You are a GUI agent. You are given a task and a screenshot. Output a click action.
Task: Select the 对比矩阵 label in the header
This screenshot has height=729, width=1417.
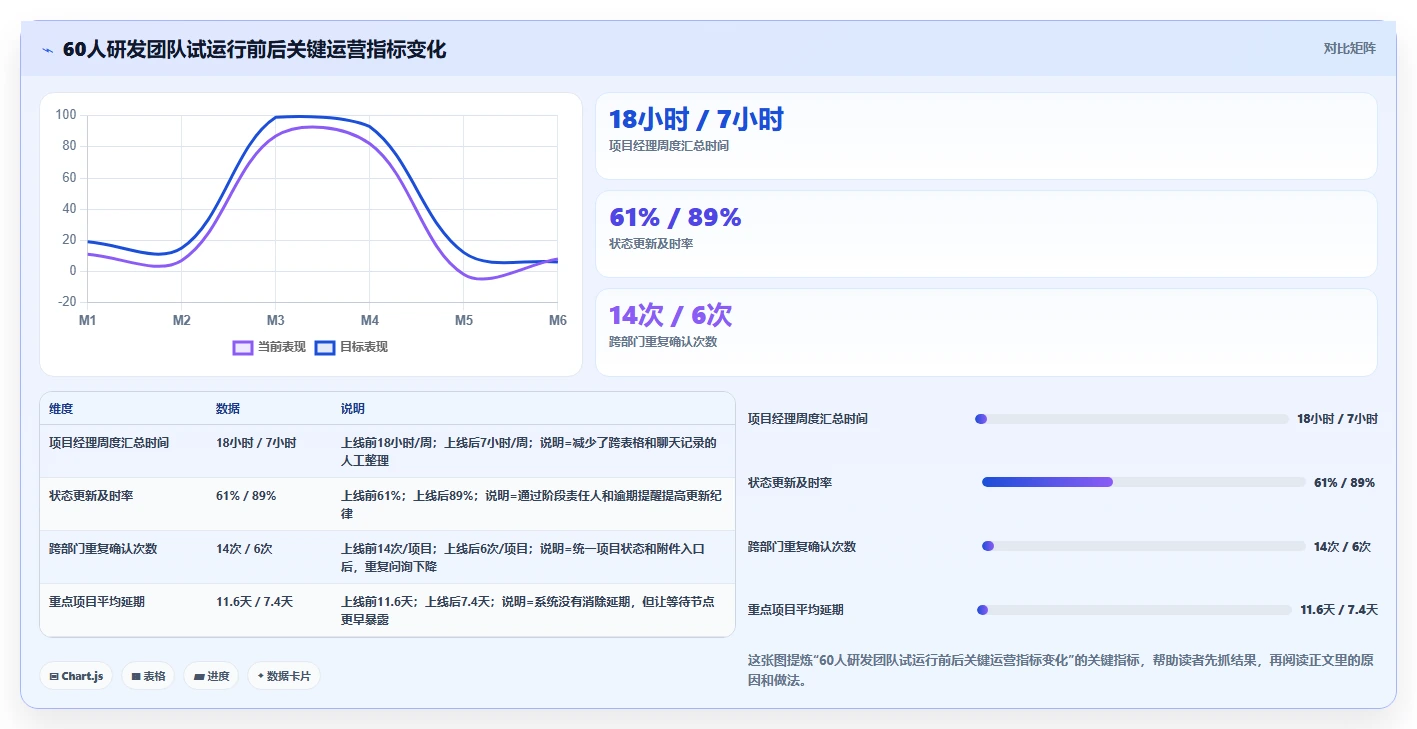1349,48
